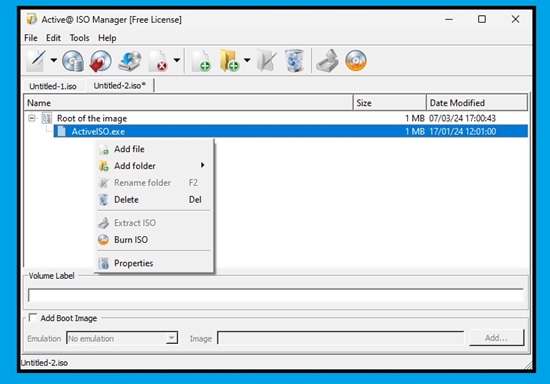
Task: Expand the Add folder submenu arrow
Action: point(202,165)
